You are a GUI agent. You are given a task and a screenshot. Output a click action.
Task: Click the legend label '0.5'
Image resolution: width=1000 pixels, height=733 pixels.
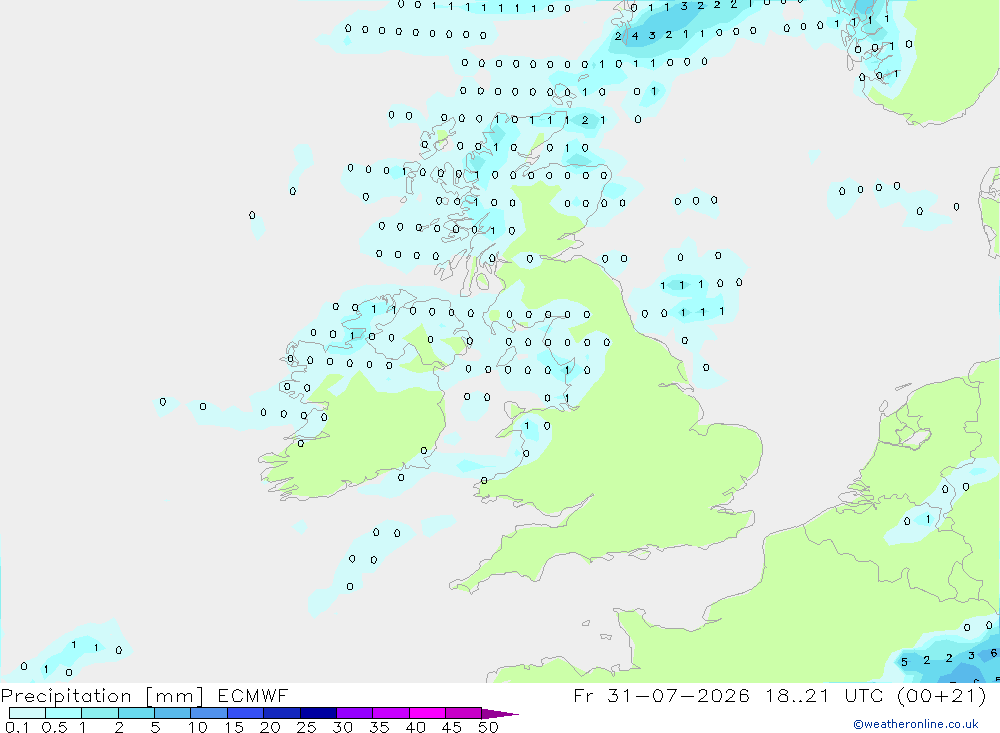(x=54, y=727)
